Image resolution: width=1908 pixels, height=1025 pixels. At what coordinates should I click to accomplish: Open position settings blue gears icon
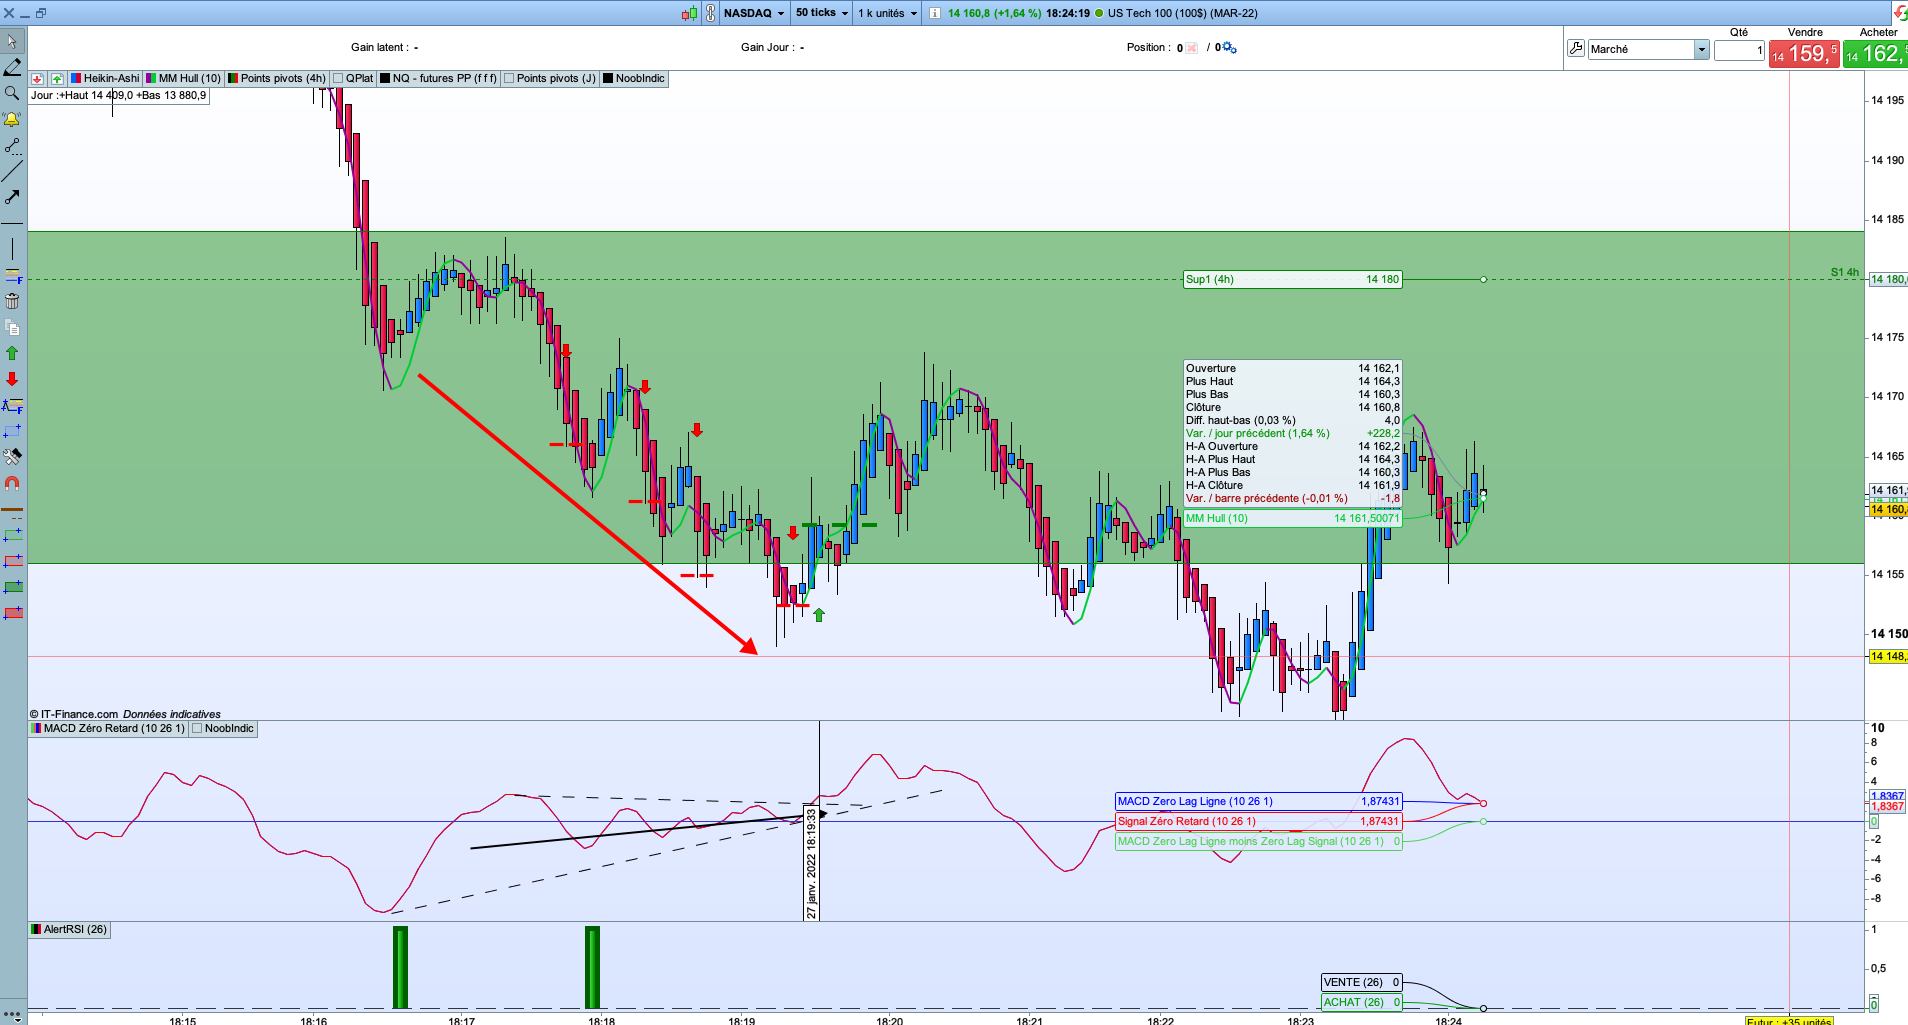[1229, 48]
